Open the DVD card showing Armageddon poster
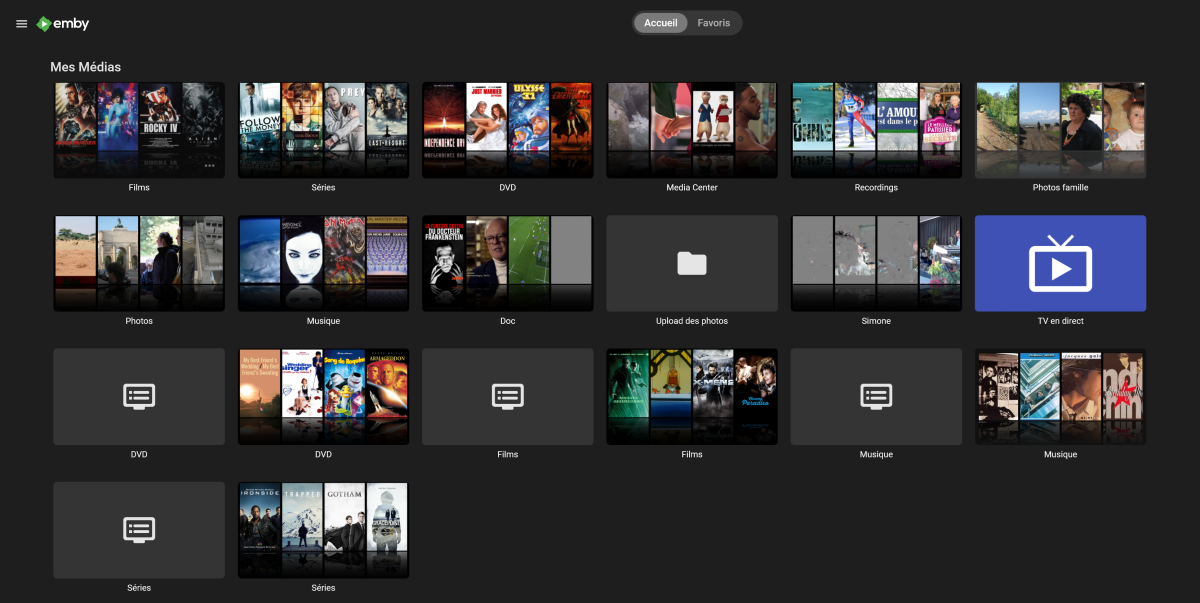This screenshot has height=603, width=1200. [323, 396]
